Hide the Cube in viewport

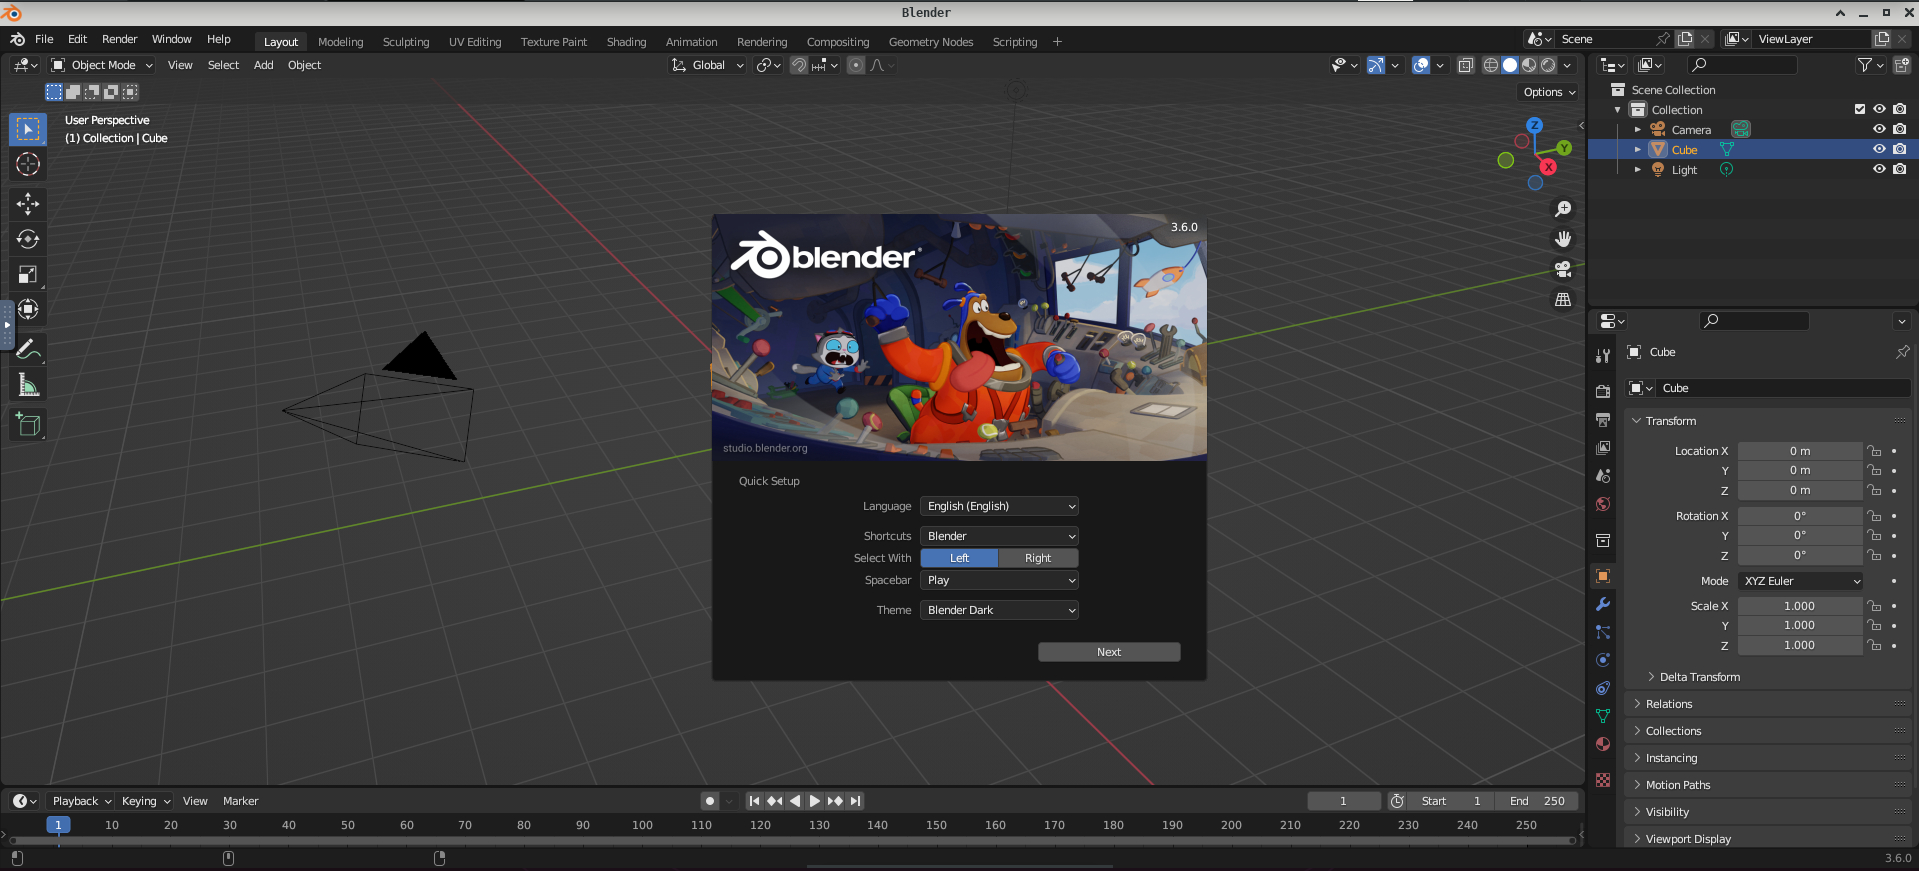click(1879, 149)
